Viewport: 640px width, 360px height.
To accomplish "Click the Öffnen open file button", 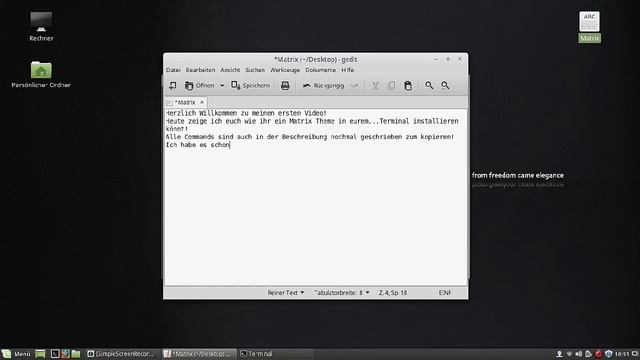I will click(200, 85).
